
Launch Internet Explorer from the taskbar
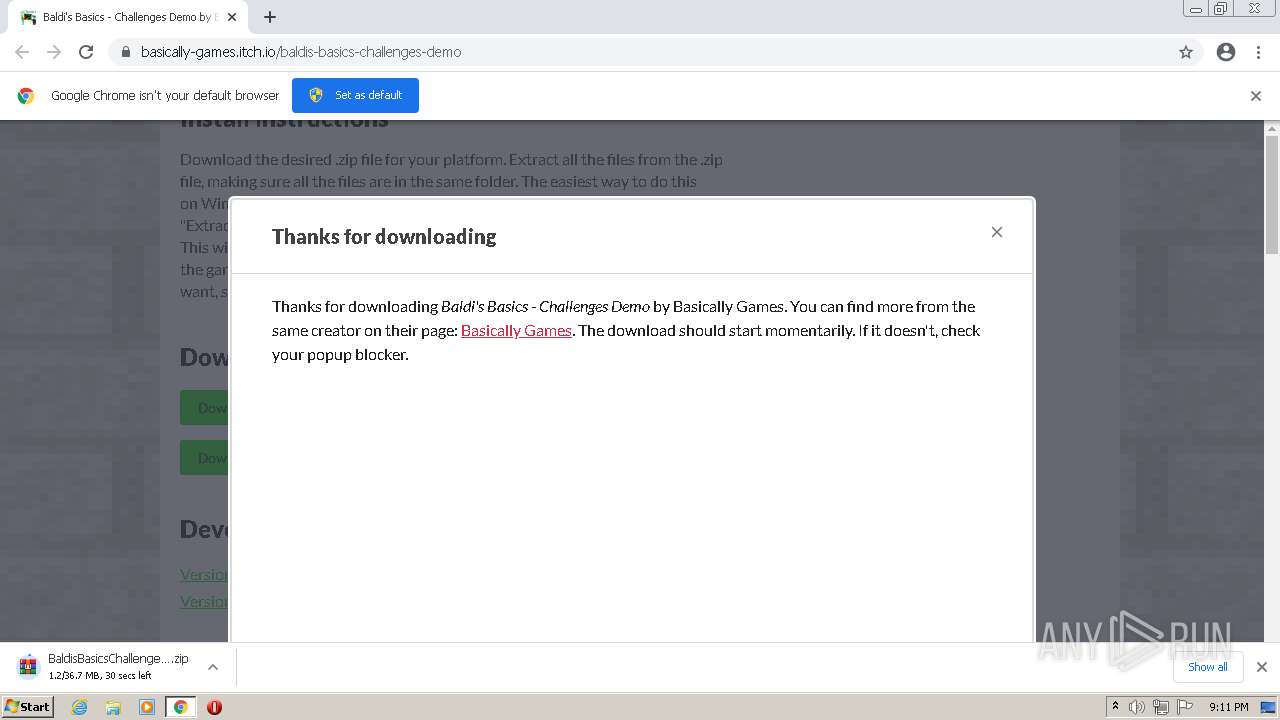click(x=80, y=707)
